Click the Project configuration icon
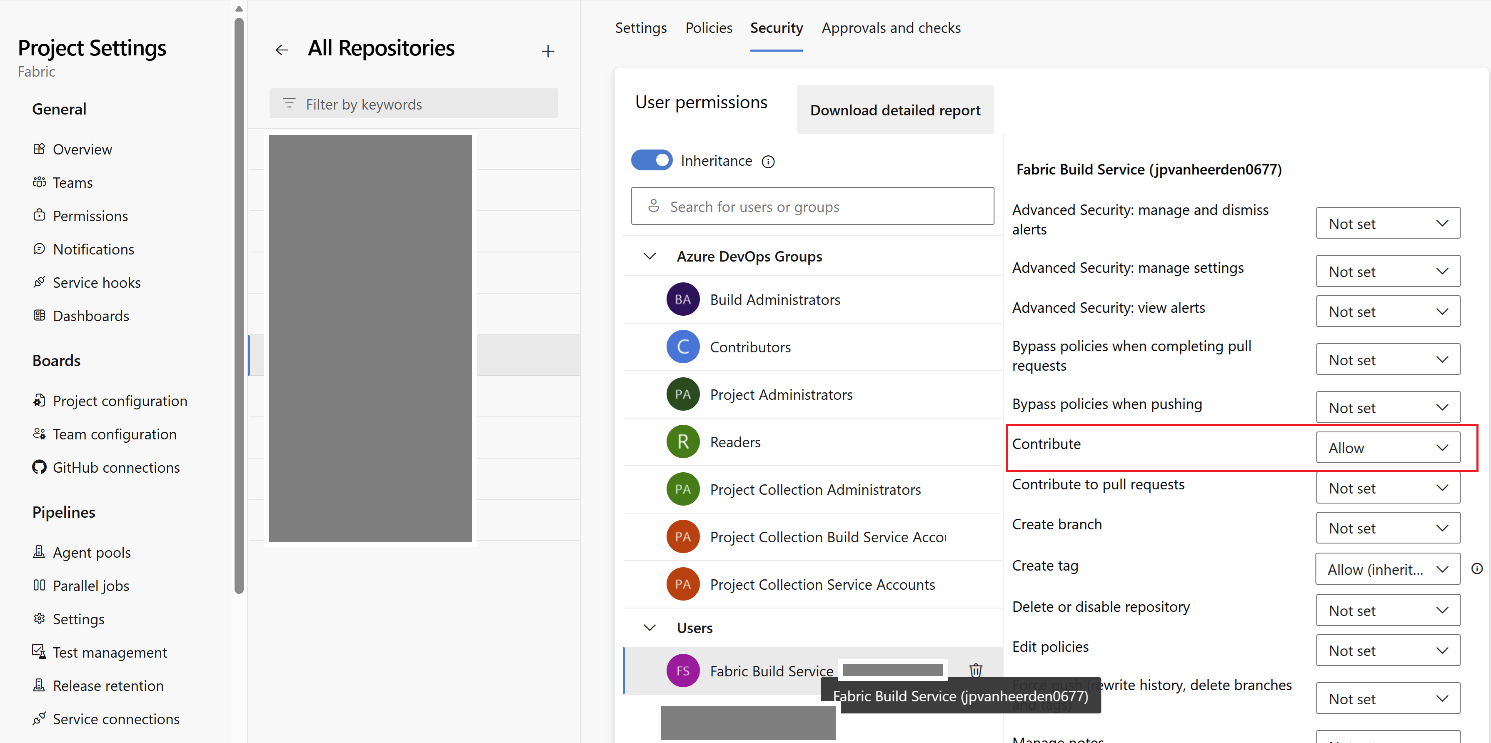The height and width of the screenshot is (743, 1491). [39, 400]
